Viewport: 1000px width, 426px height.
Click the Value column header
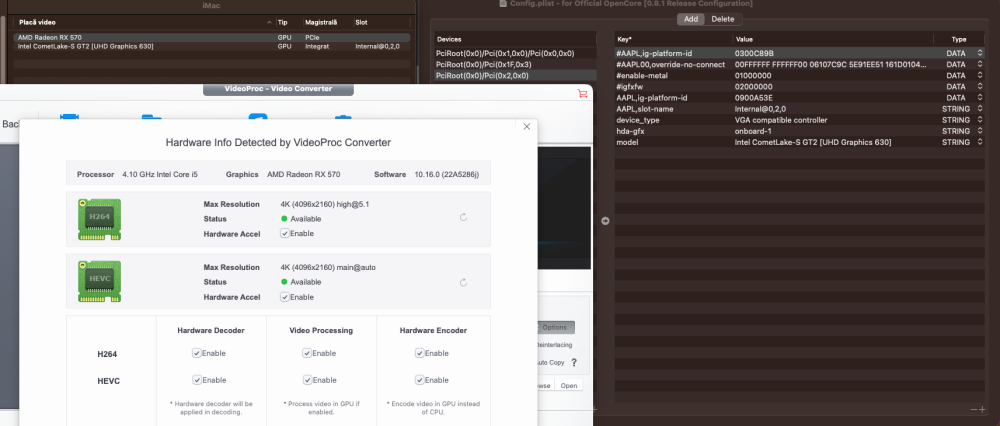click(x=744, y=40)
